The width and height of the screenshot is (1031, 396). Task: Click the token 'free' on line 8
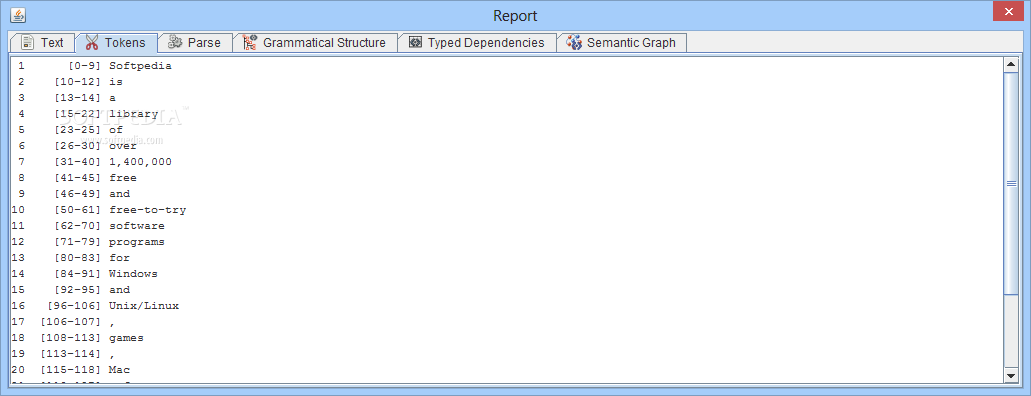click(123, 178)
